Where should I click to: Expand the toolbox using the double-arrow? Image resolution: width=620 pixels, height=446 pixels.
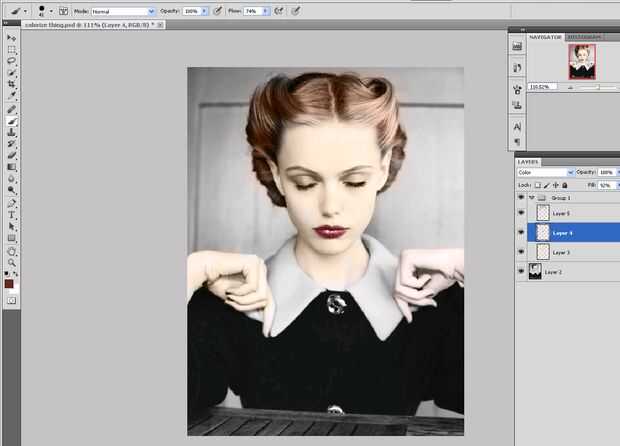point(6,23)
